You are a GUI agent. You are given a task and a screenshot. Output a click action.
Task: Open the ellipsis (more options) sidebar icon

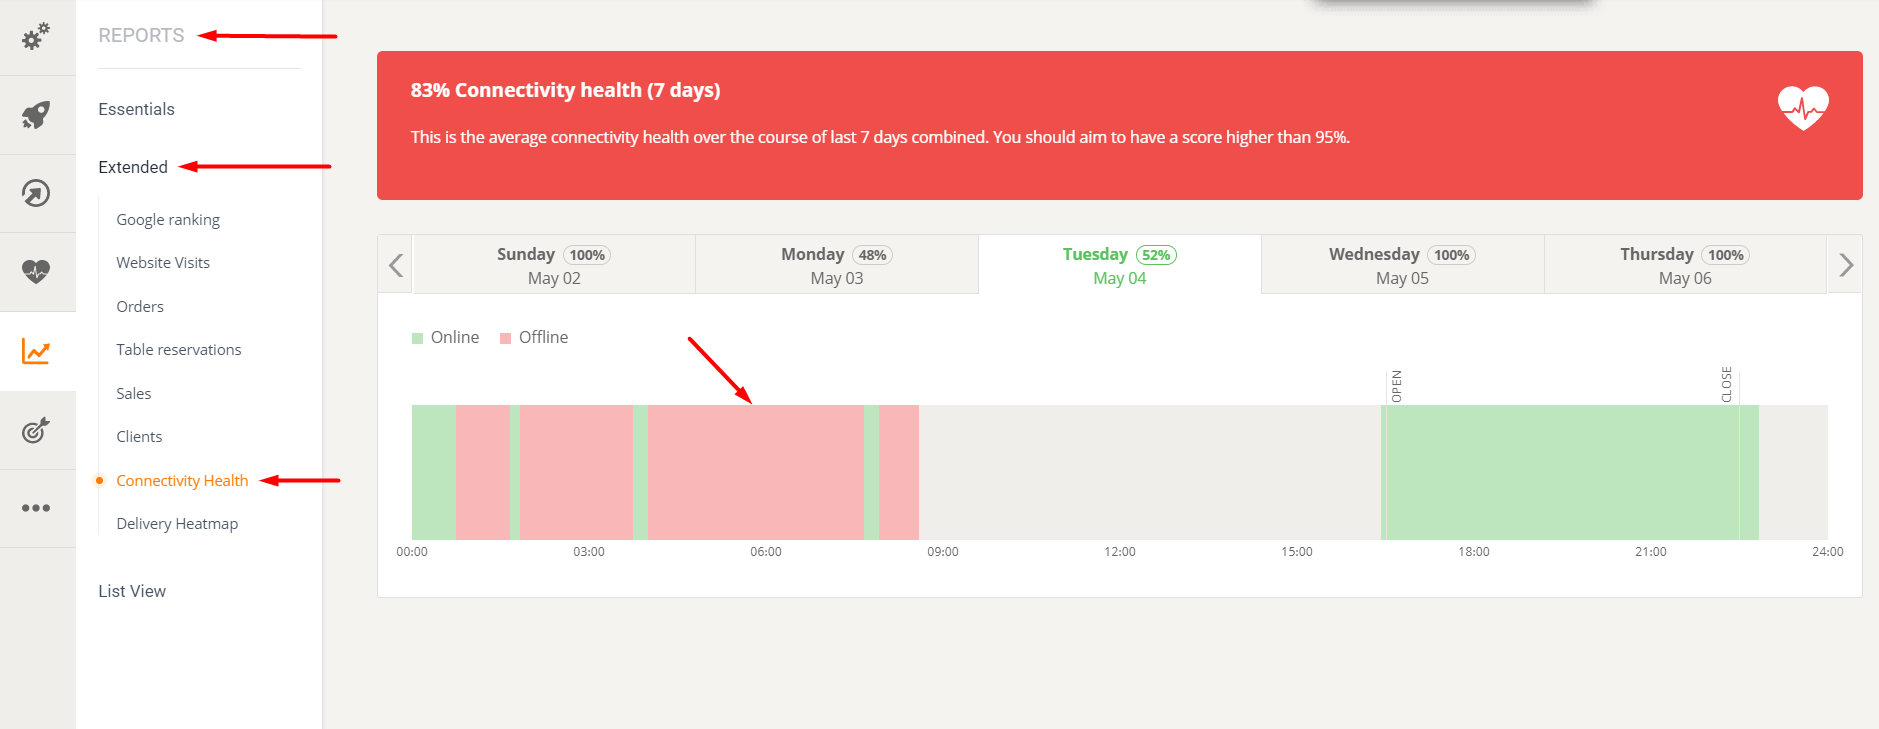(x=36, y=508)
